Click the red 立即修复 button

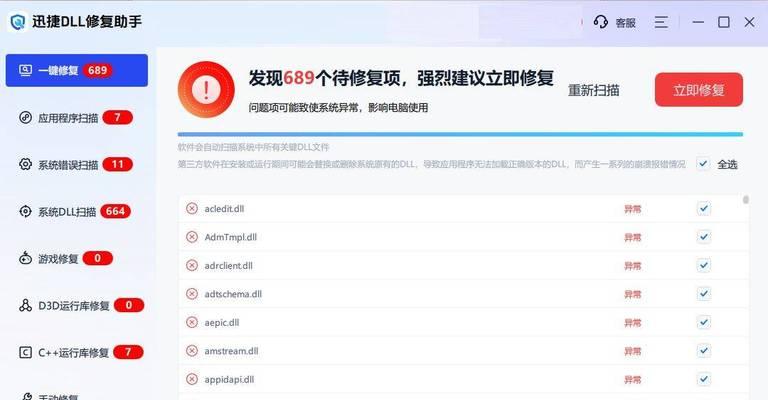tap(699, 90)
